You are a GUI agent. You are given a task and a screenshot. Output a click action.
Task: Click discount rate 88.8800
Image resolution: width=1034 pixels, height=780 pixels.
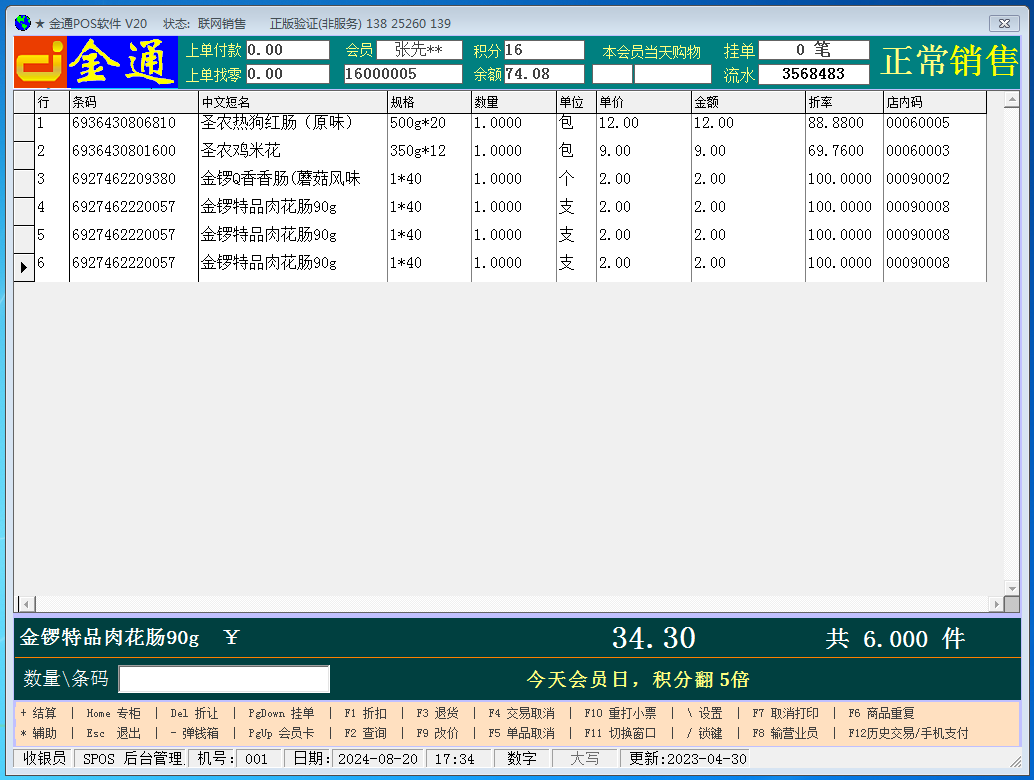[x=836, y=123]
